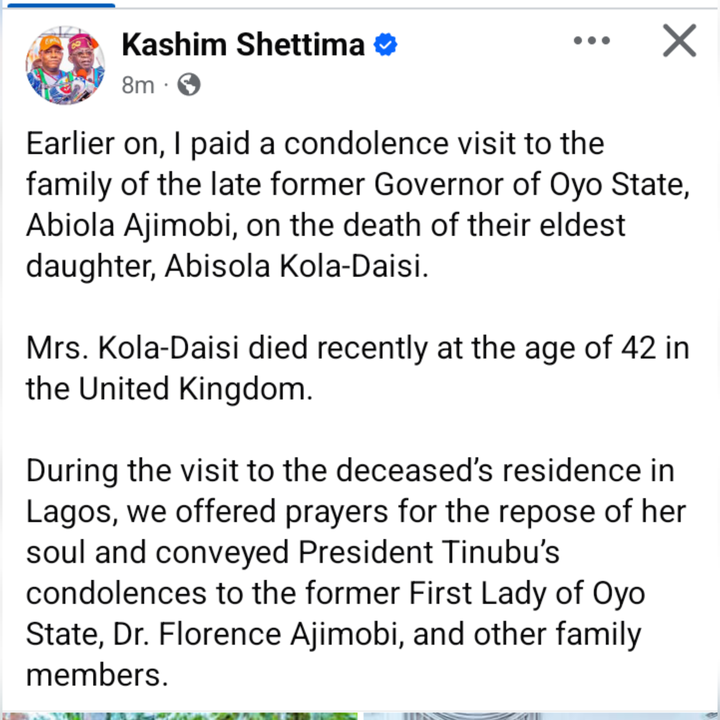Image resolution: width=720 pixels, height=720 pixels.
Task: Click the globe public audience icon
Action: pos(189,84)
